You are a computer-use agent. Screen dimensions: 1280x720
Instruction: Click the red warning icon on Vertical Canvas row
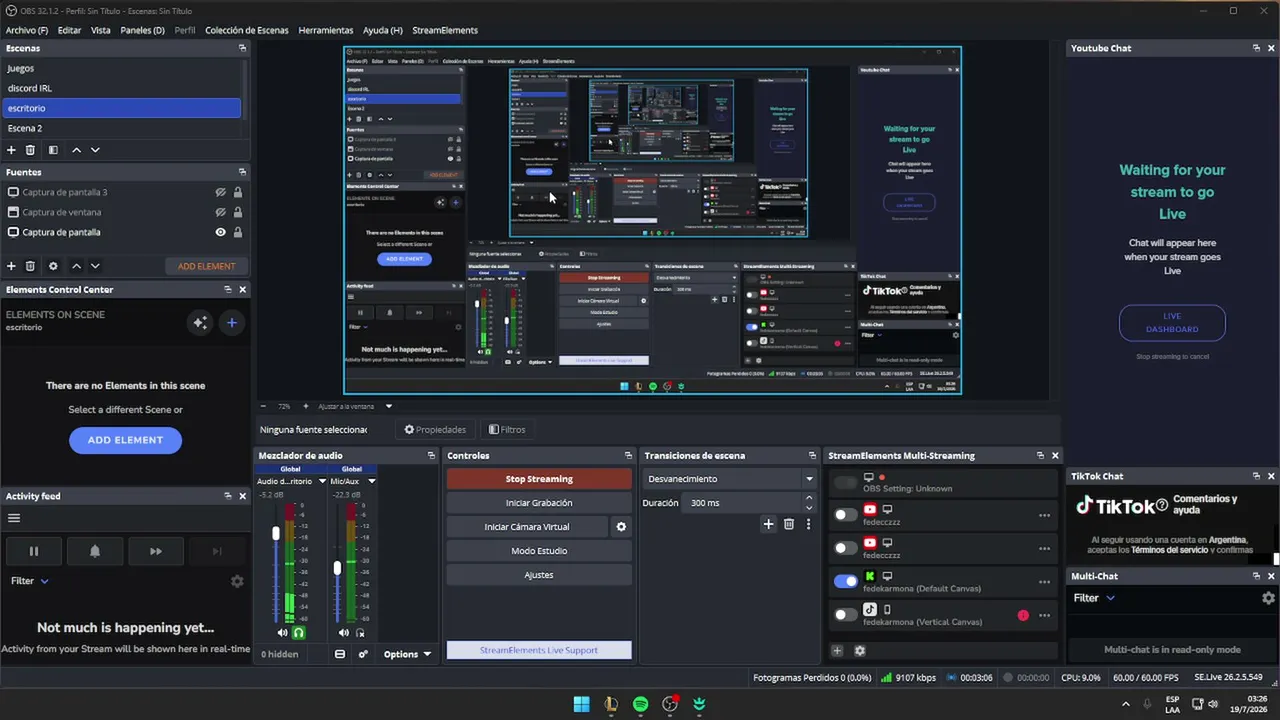point(1023,615)
